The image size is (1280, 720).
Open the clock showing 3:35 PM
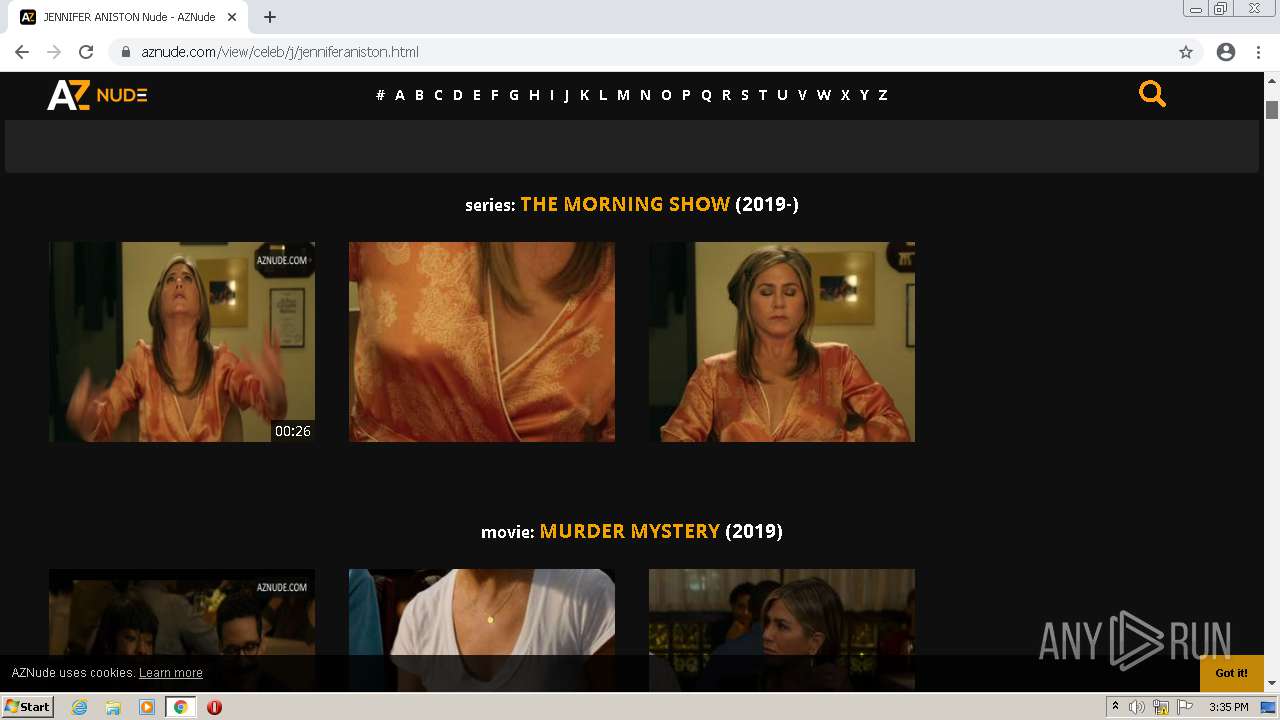[1228, 707]
